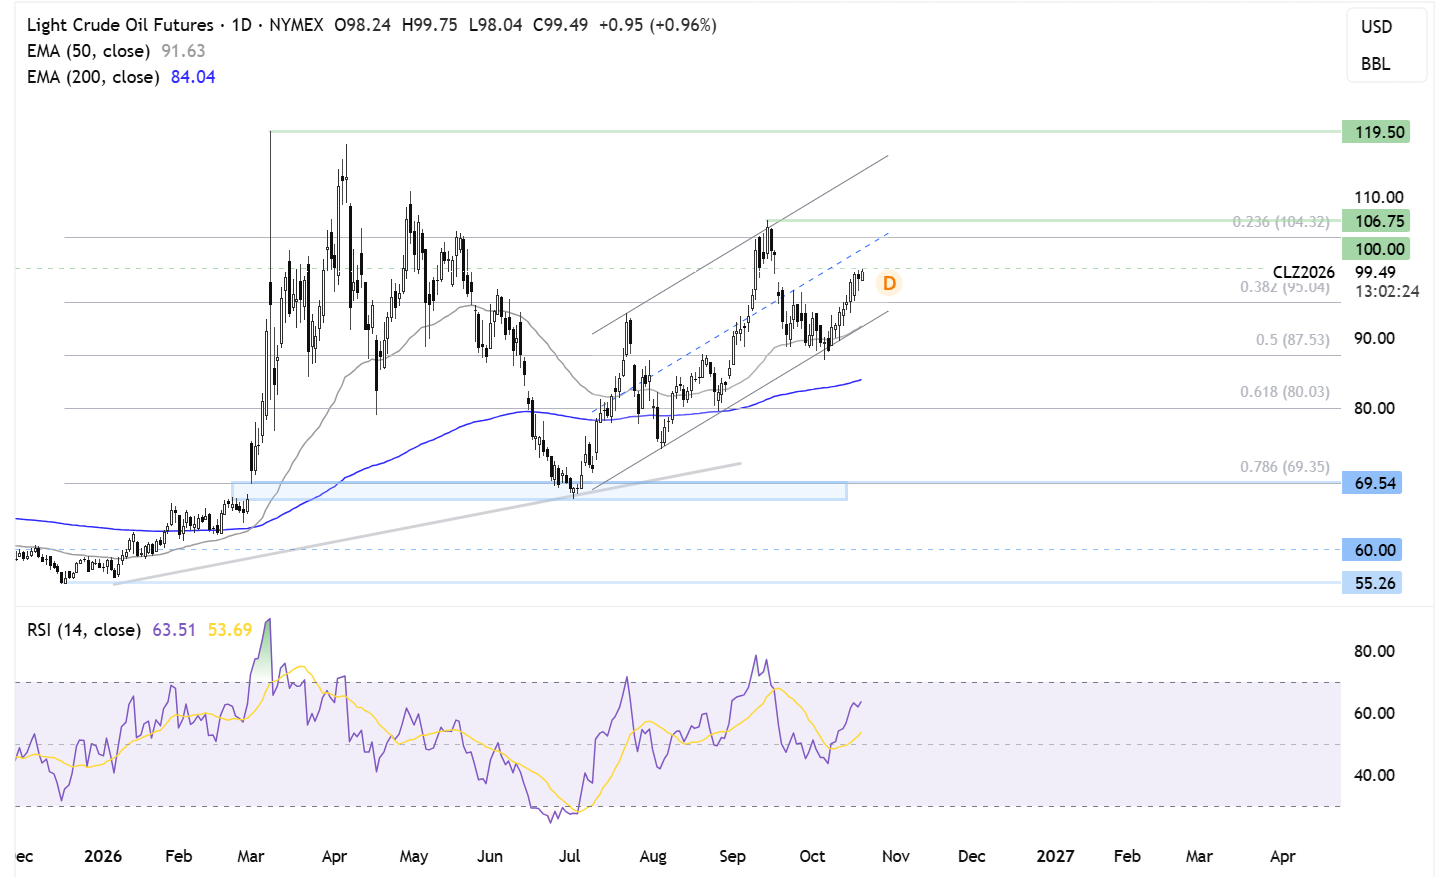Click the CLZ2026 current price label
This screenshot has width=1449, height=877.
tap(1303, 272)
